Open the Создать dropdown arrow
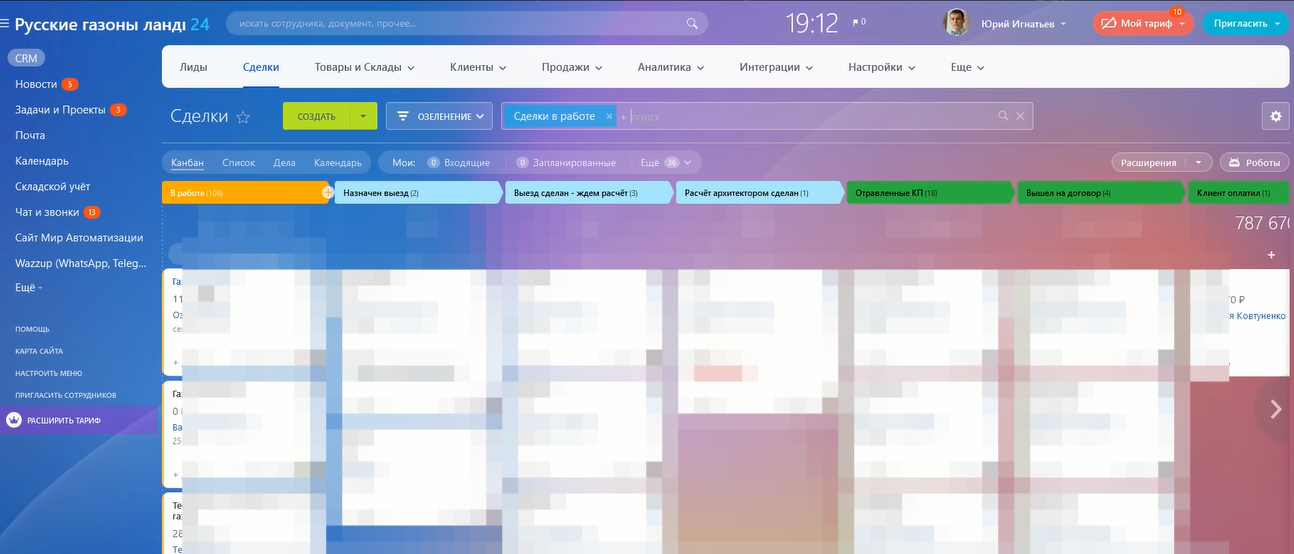Image resolution: width=1294 pixels, height=554 pixels. (363, 116)
